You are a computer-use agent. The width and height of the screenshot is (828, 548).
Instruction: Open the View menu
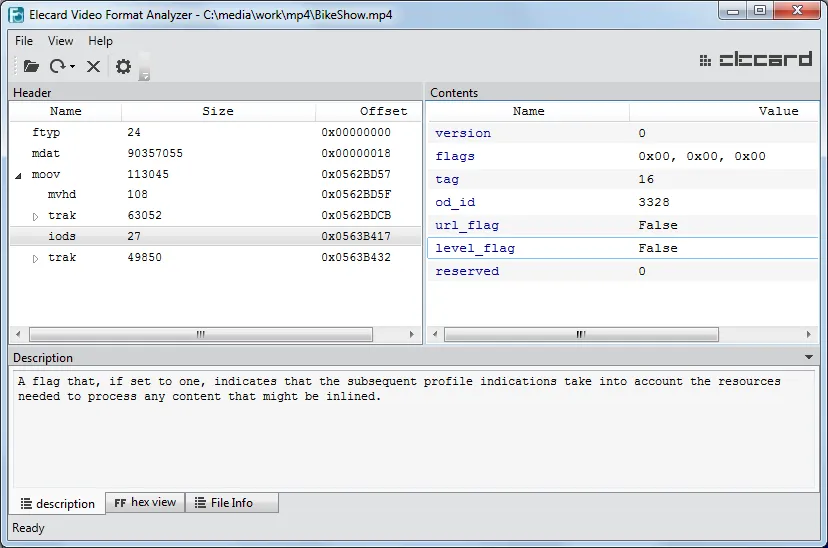click(61, 41)
